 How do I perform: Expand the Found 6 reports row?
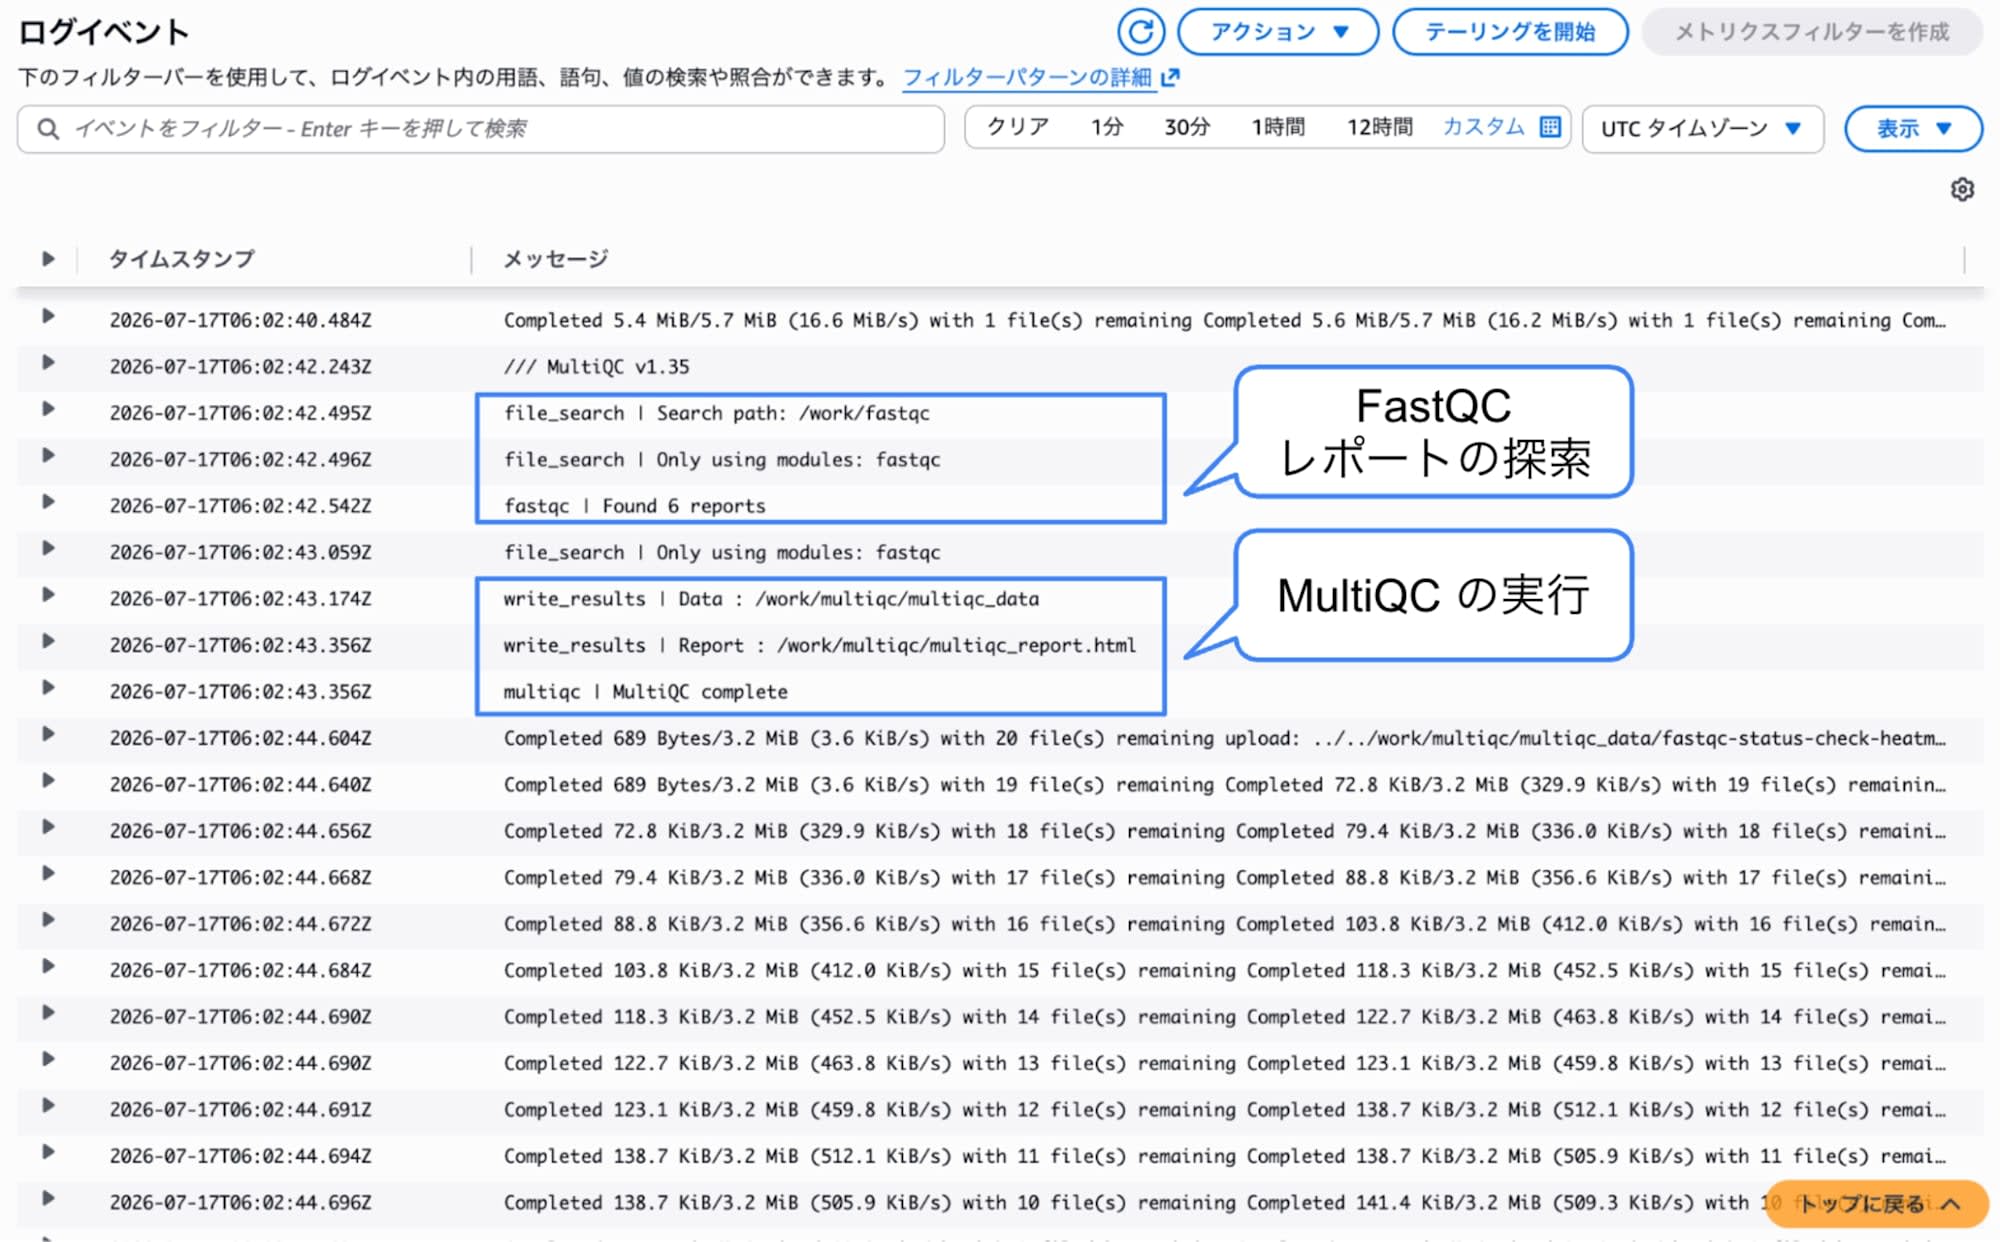(47, 502)
